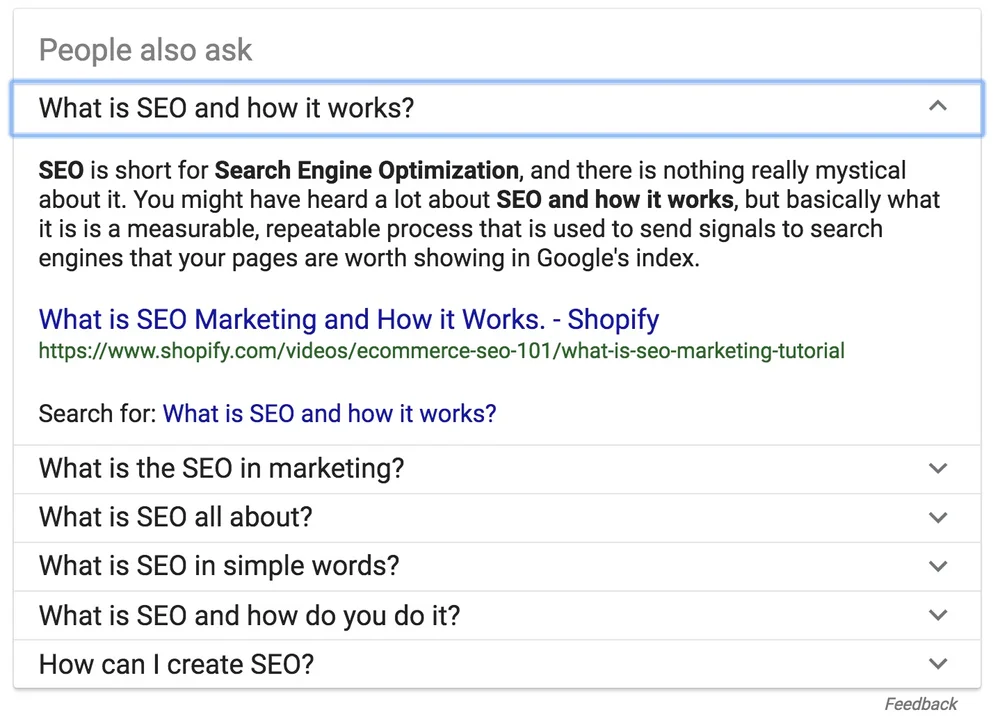This screenshot has width=1000, height=719.
Task: Expand the chevron beside 'How can I create SEO?'
Action: pyautogui.click(x=937, y=663)
